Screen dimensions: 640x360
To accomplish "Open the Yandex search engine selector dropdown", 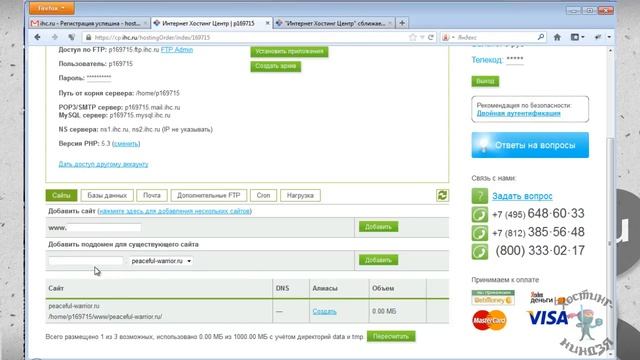I will pos(448,37).
